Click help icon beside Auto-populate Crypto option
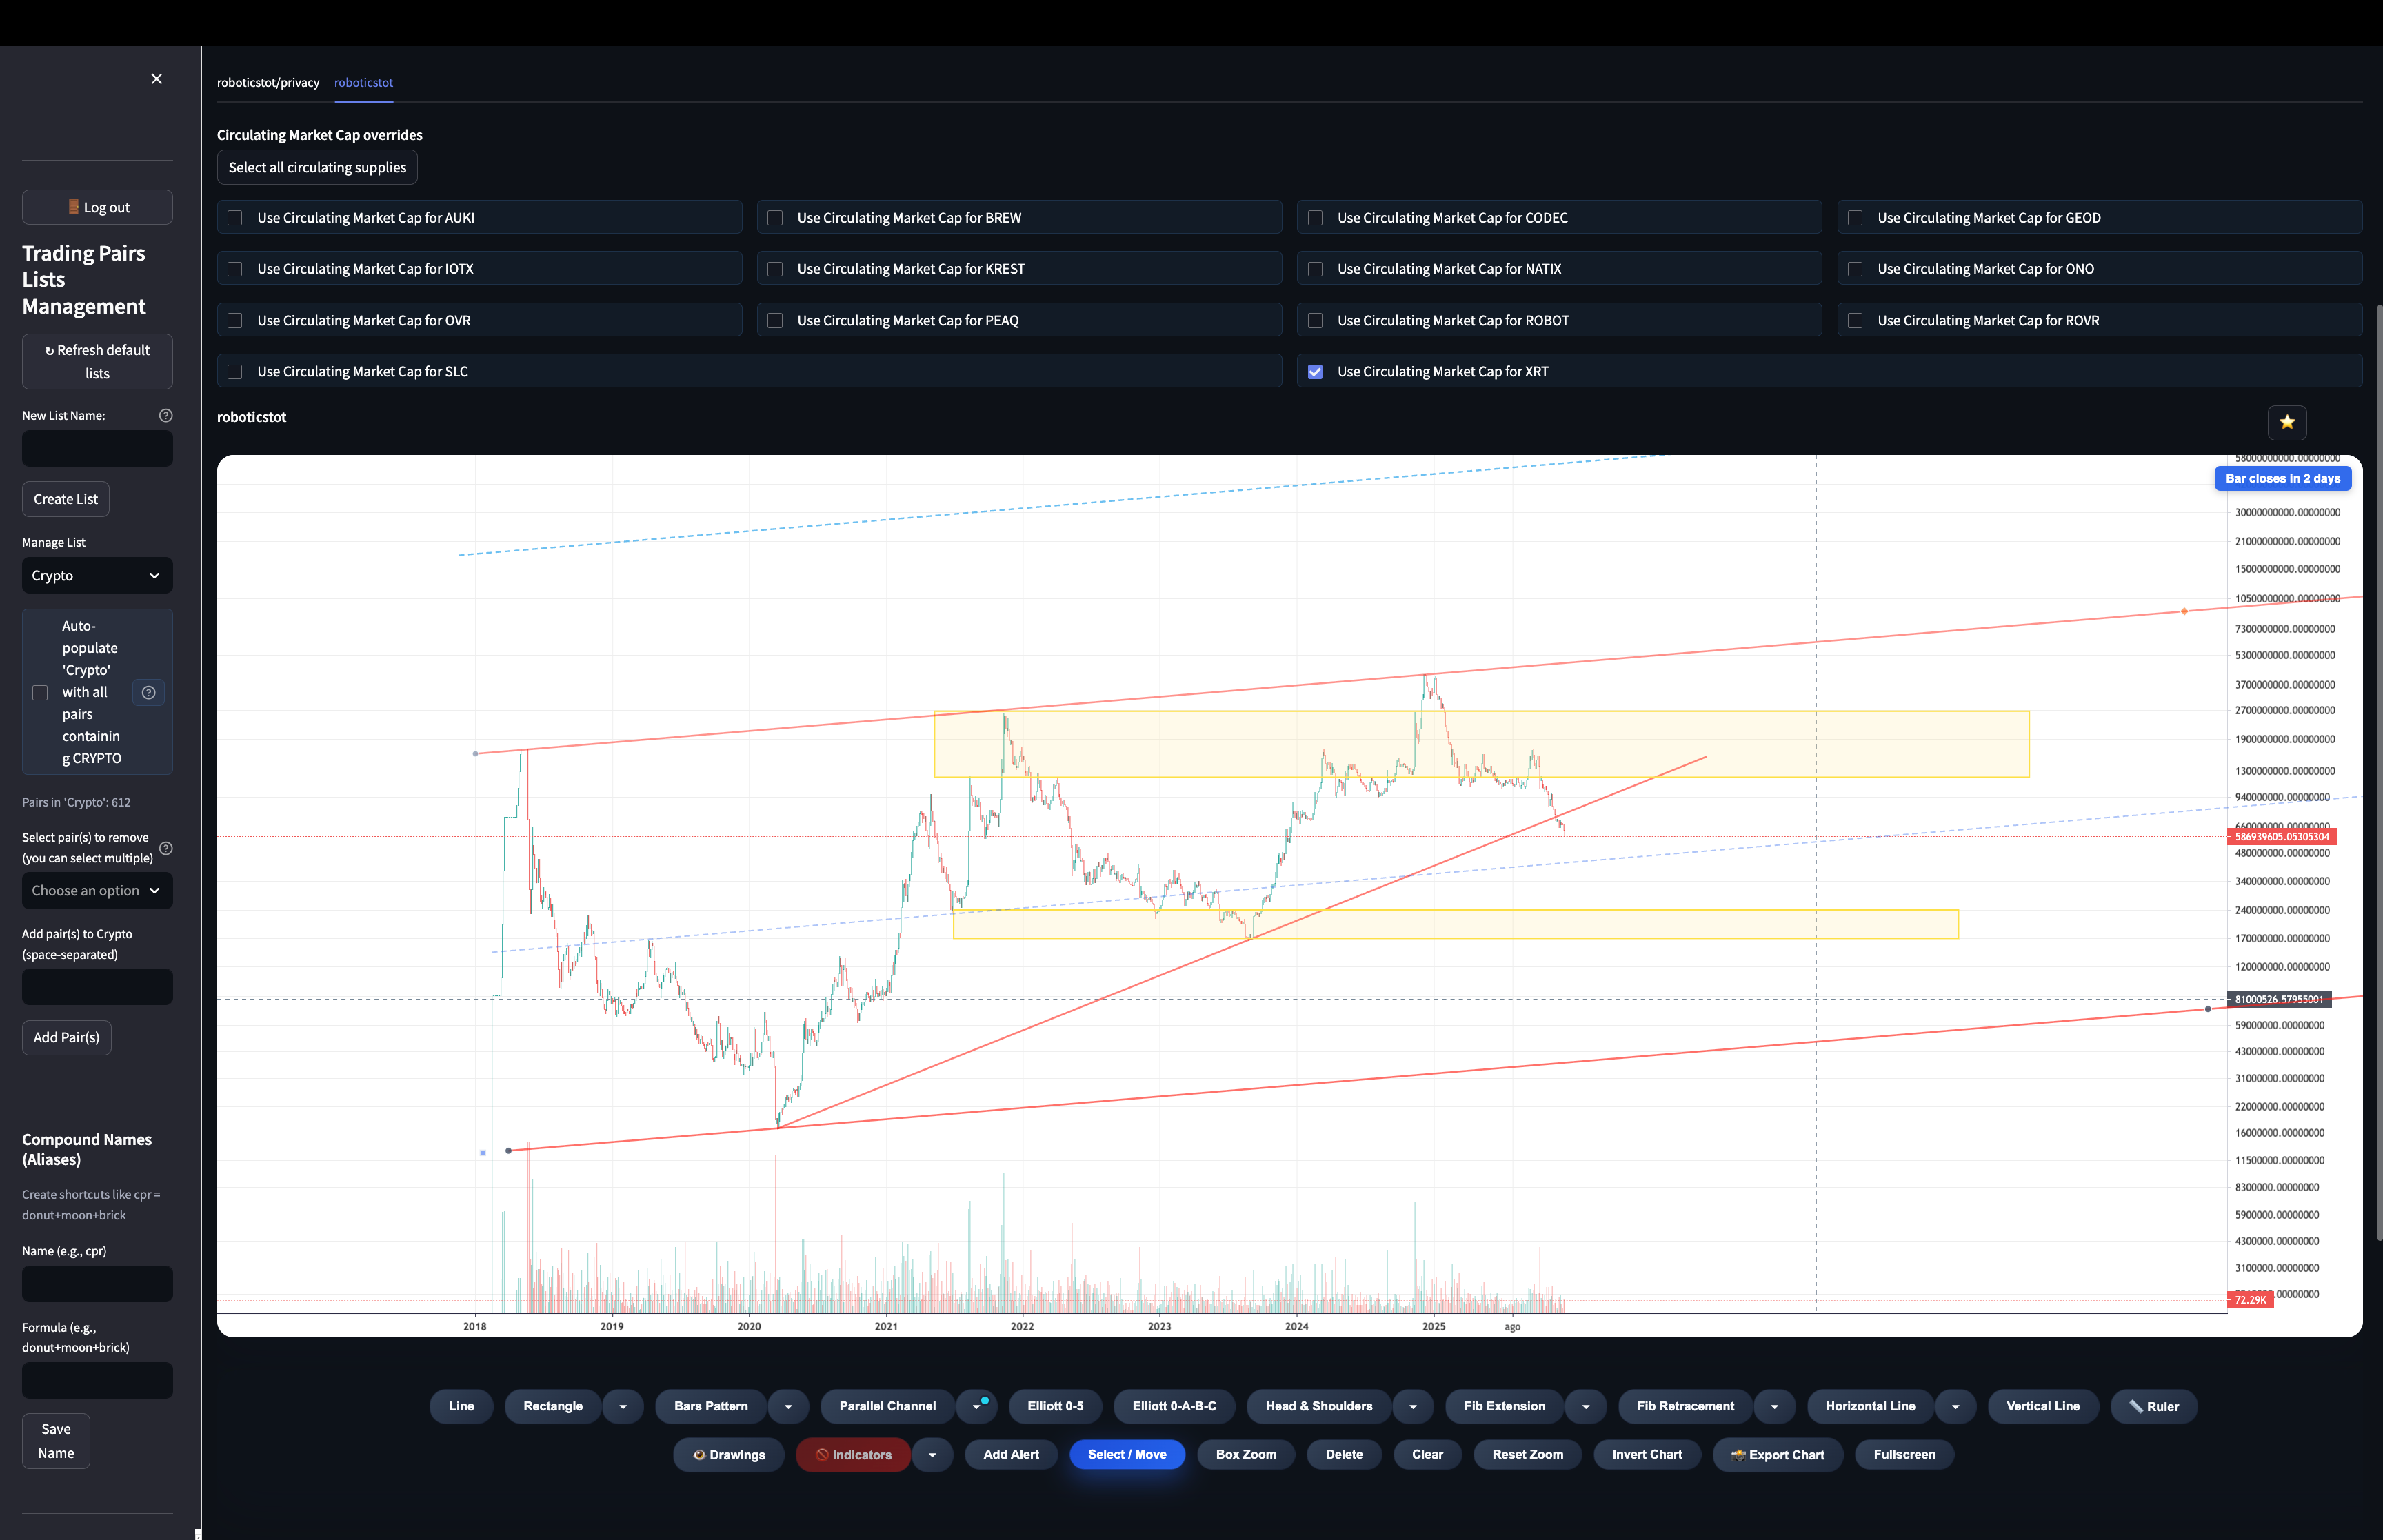Viewport: 2383px width, 1540px height. 149,692
